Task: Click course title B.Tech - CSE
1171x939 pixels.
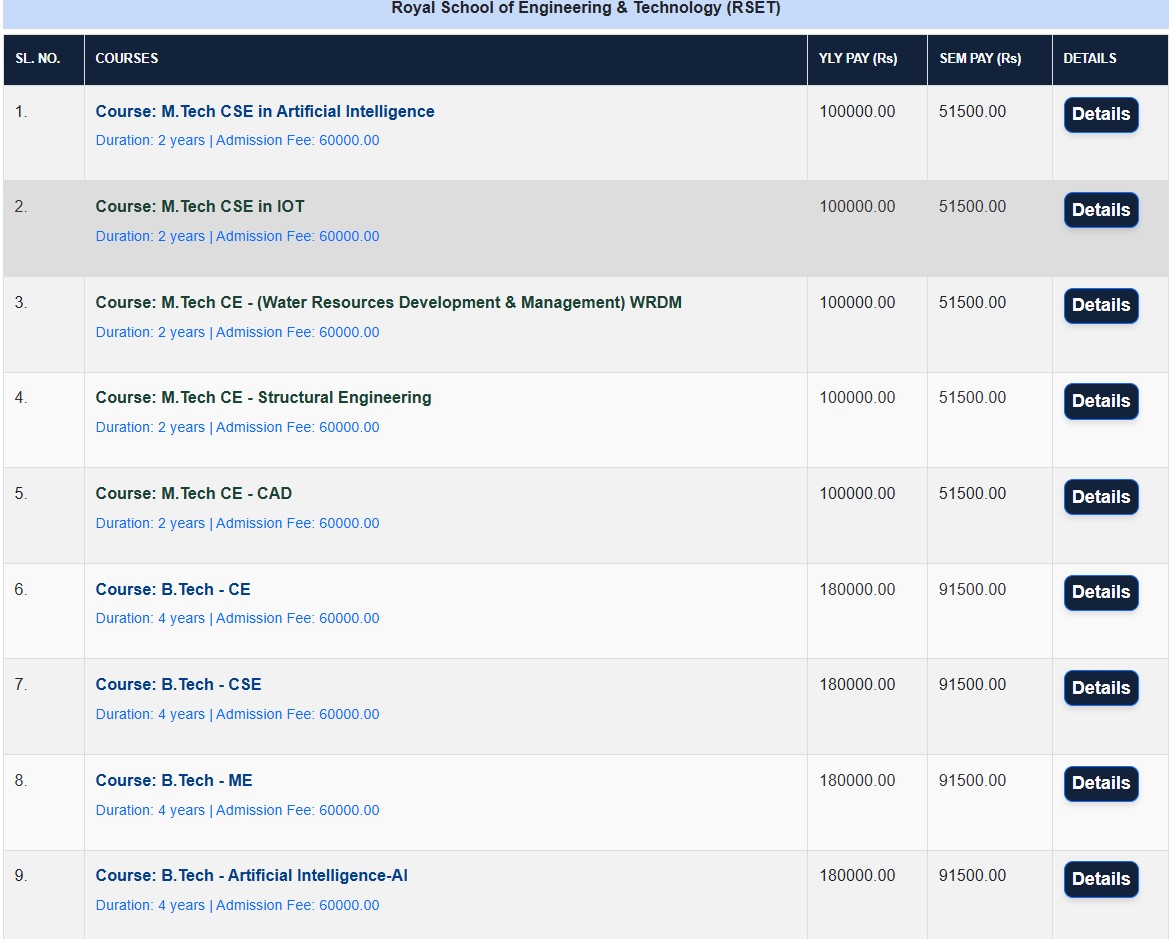Action: [178, 684]
